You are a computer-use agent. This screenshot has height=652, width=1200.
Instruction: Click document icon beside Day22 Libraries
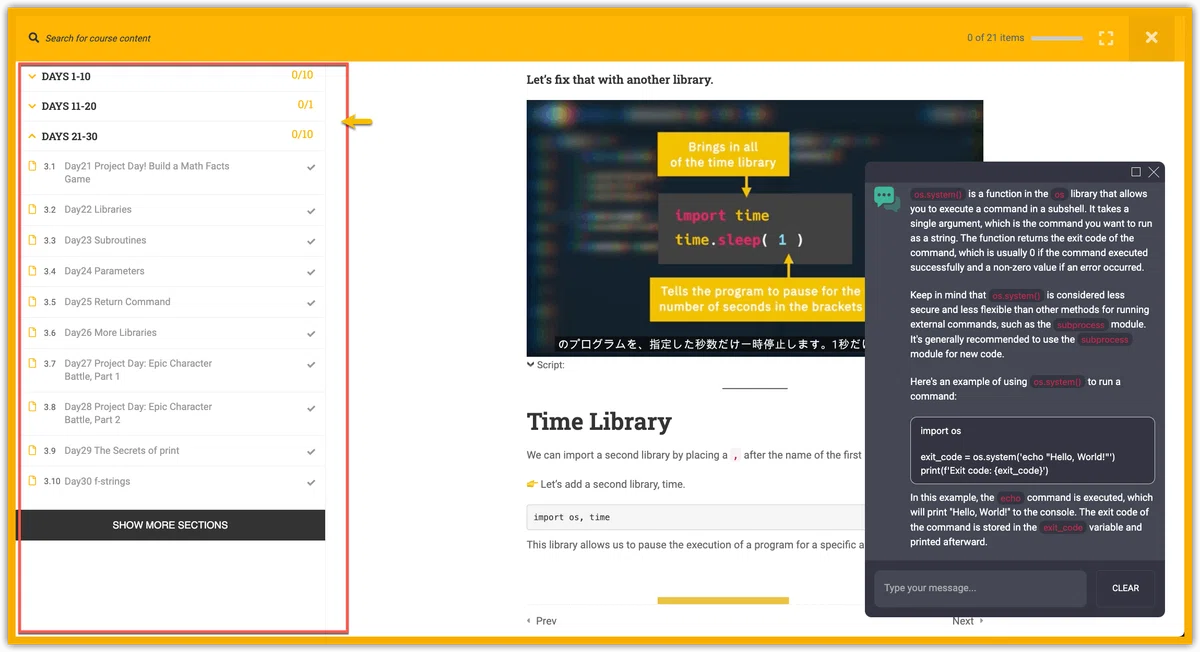(32, 210)
